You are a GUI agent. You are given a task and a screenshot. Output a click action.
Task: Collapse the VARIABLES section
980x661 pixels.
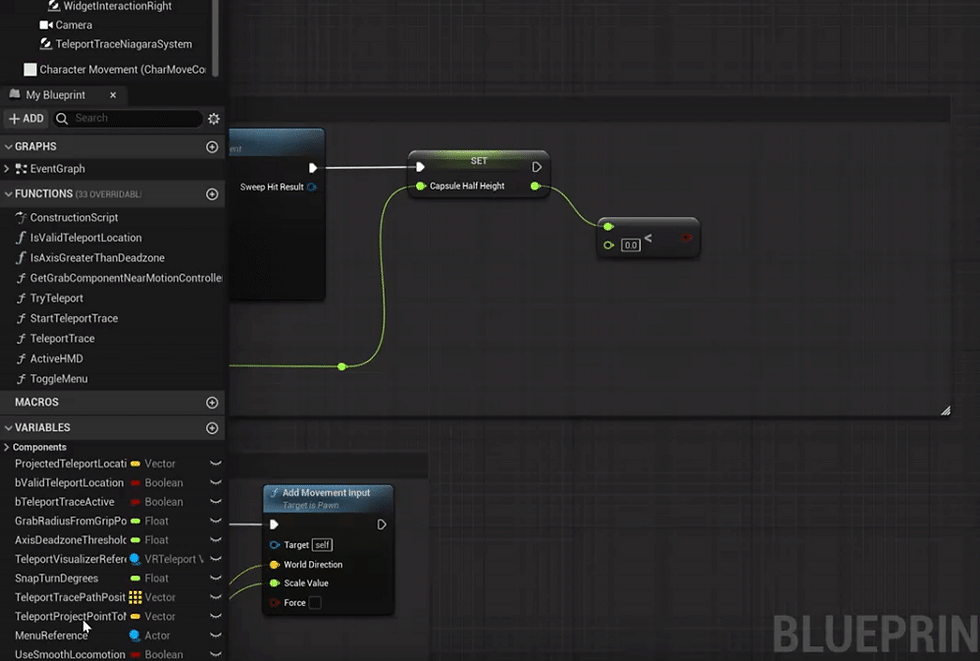click(9, 428)
